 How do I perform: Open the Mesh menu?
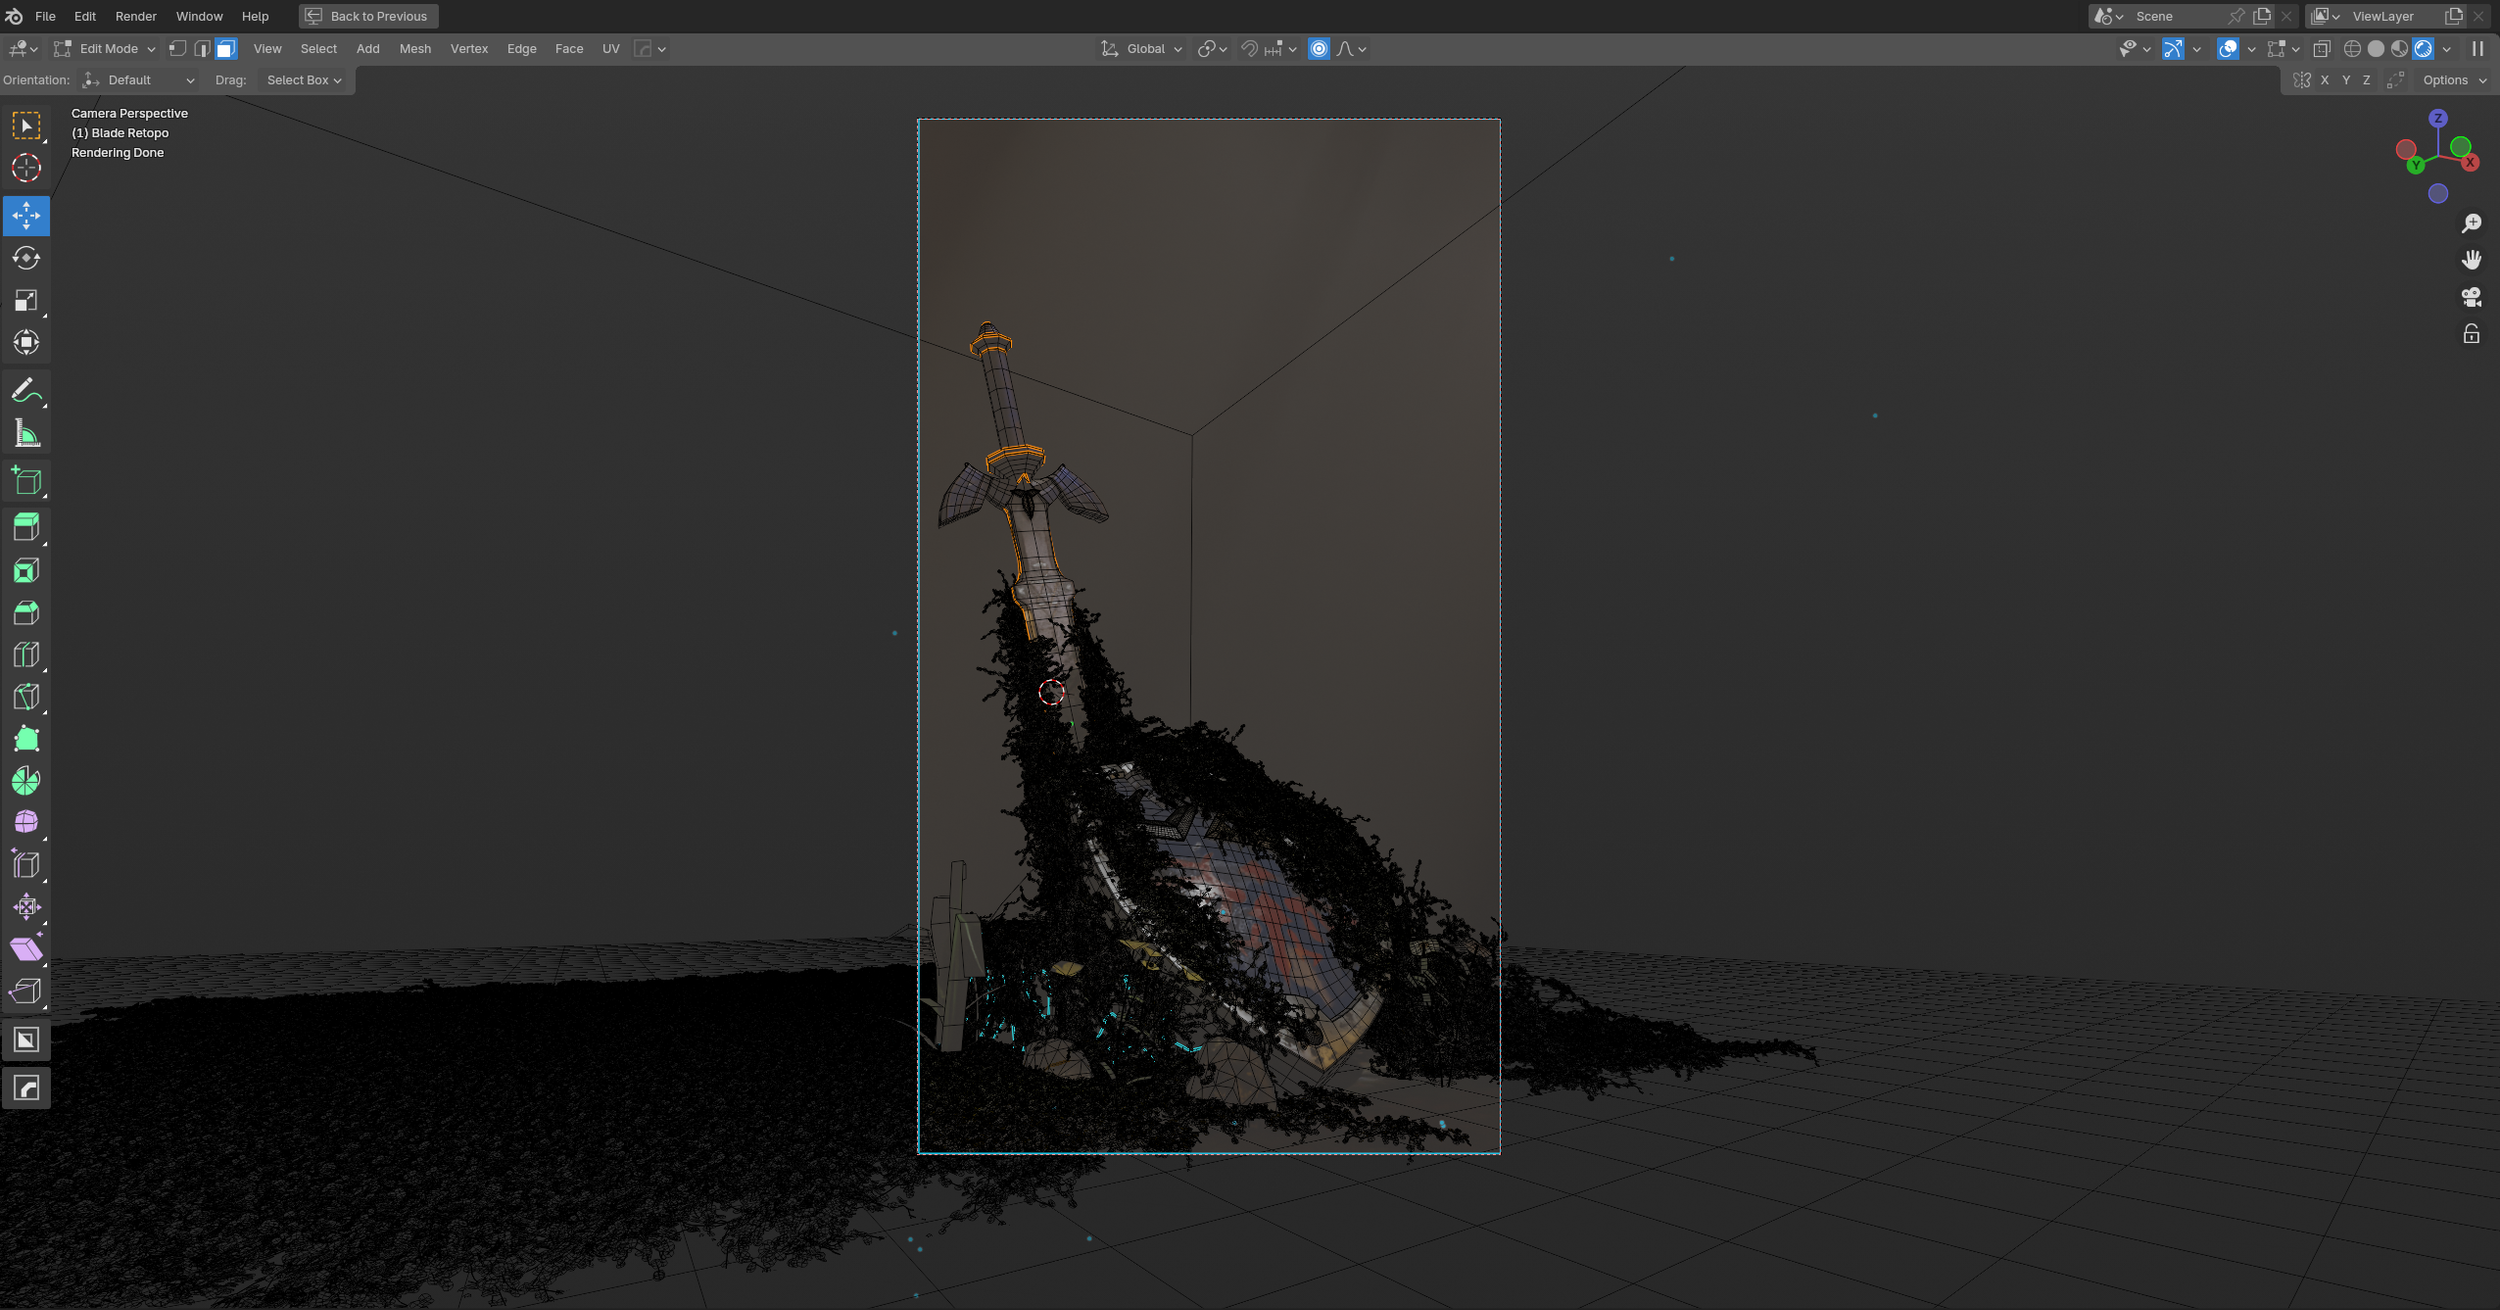pyautogui.click(x=414, y=49)
